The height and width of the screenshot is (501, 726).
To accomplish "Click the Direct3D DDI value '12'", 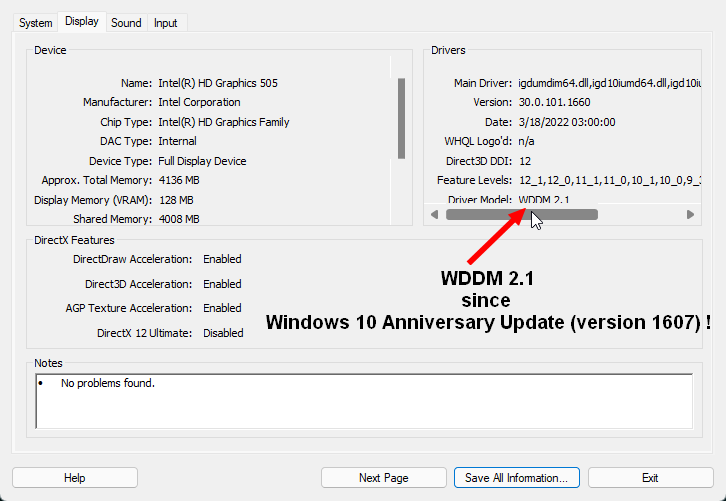I will click(525, 161).
